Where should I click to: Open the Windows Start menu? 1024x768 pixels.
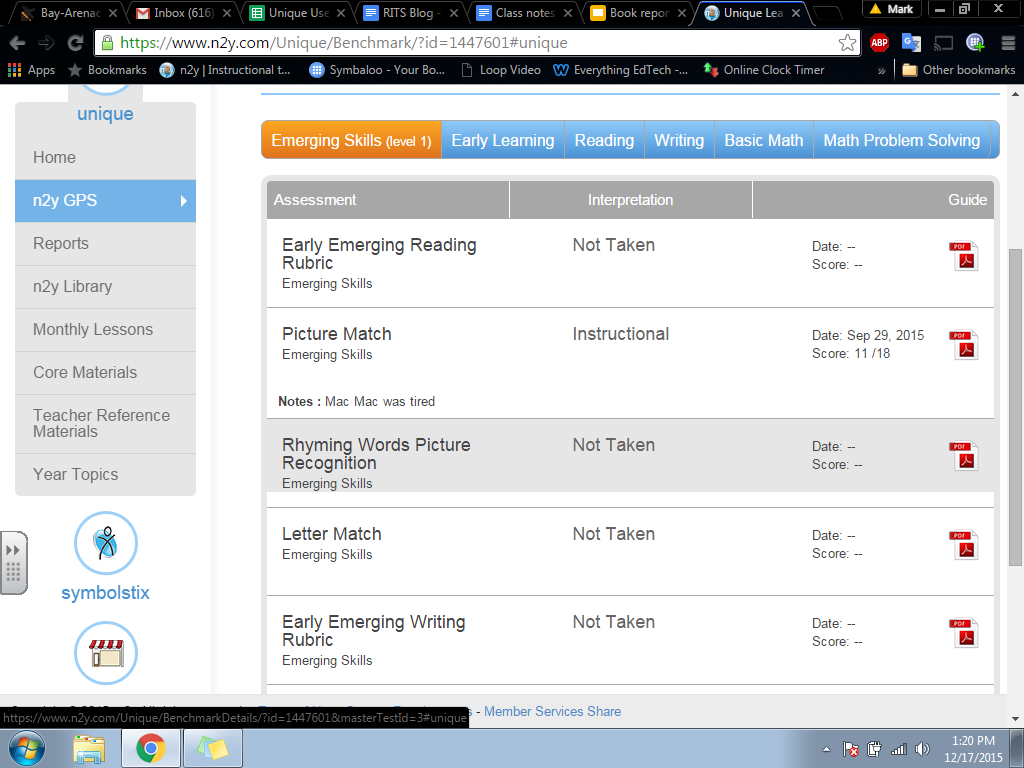pyautogui.click(x=26, y=748)
